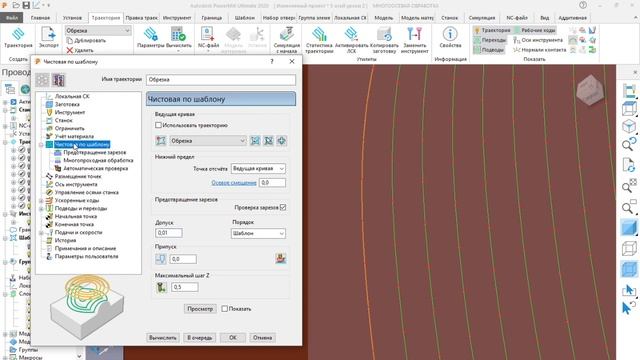
Task: Expand Подачи и скорости tree node
Action: [x=41, y=233]
